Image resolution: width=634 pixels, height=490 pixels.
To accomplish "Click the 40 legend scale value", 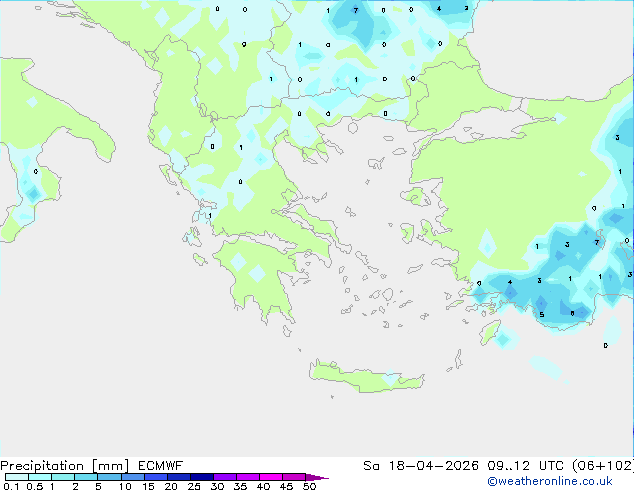I will tap(263, 486).
